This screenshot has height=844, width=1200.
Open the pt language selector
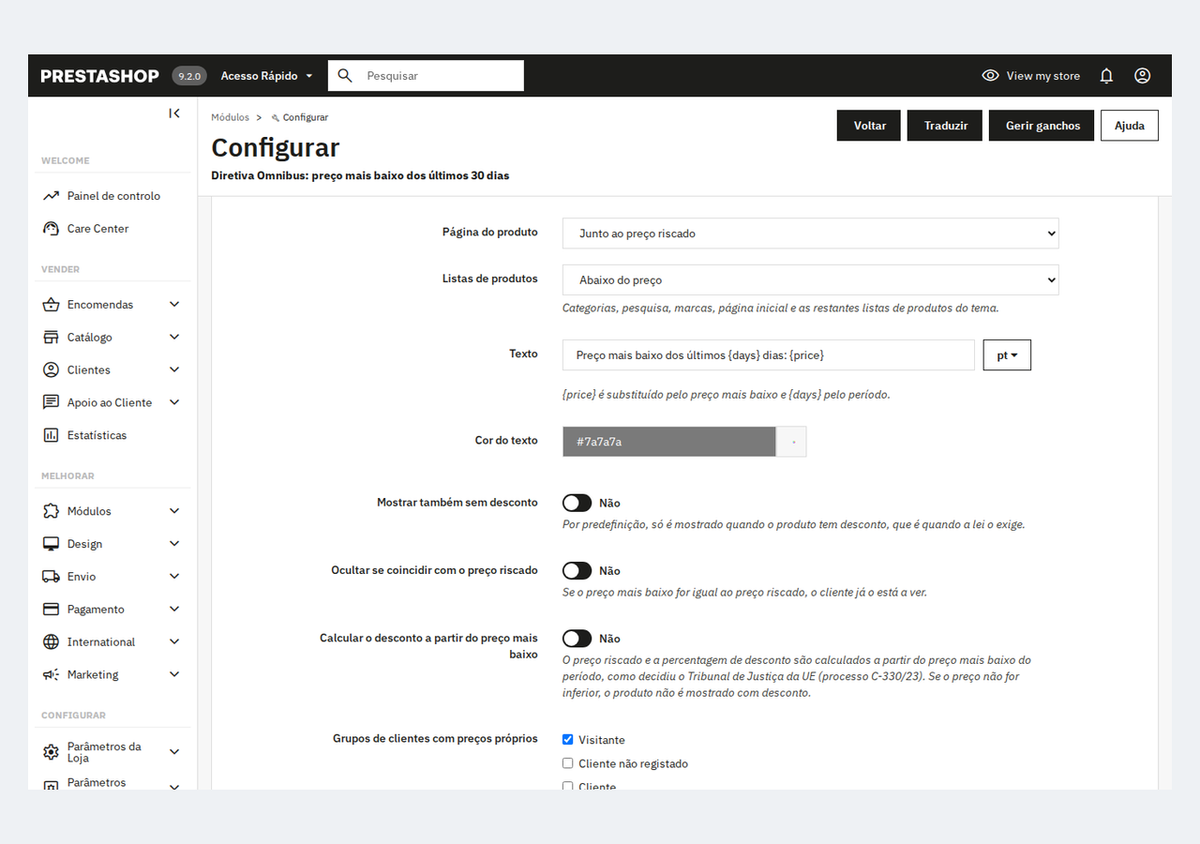(1007, 355)
